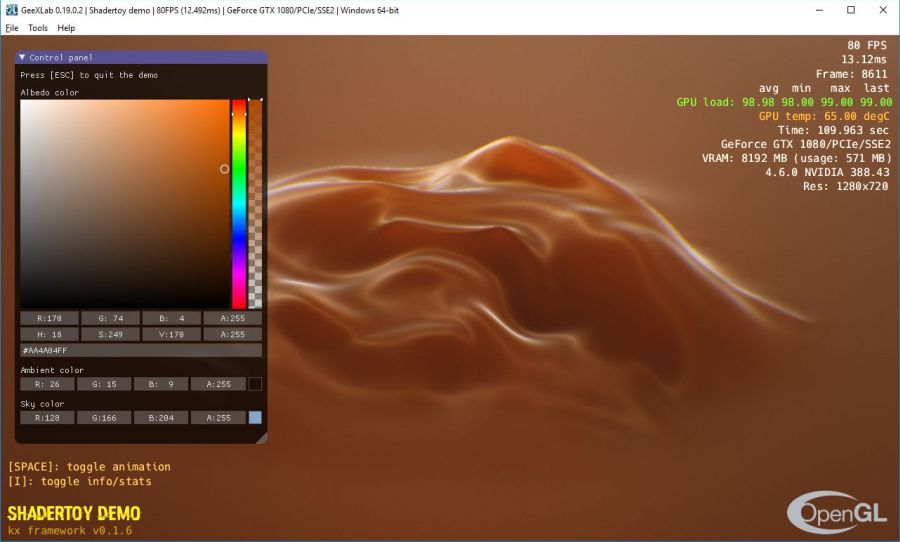Click the 'Time: 109.963 sec' readout
This screenshot has width=900, height=542.
[x=833, y=130]
